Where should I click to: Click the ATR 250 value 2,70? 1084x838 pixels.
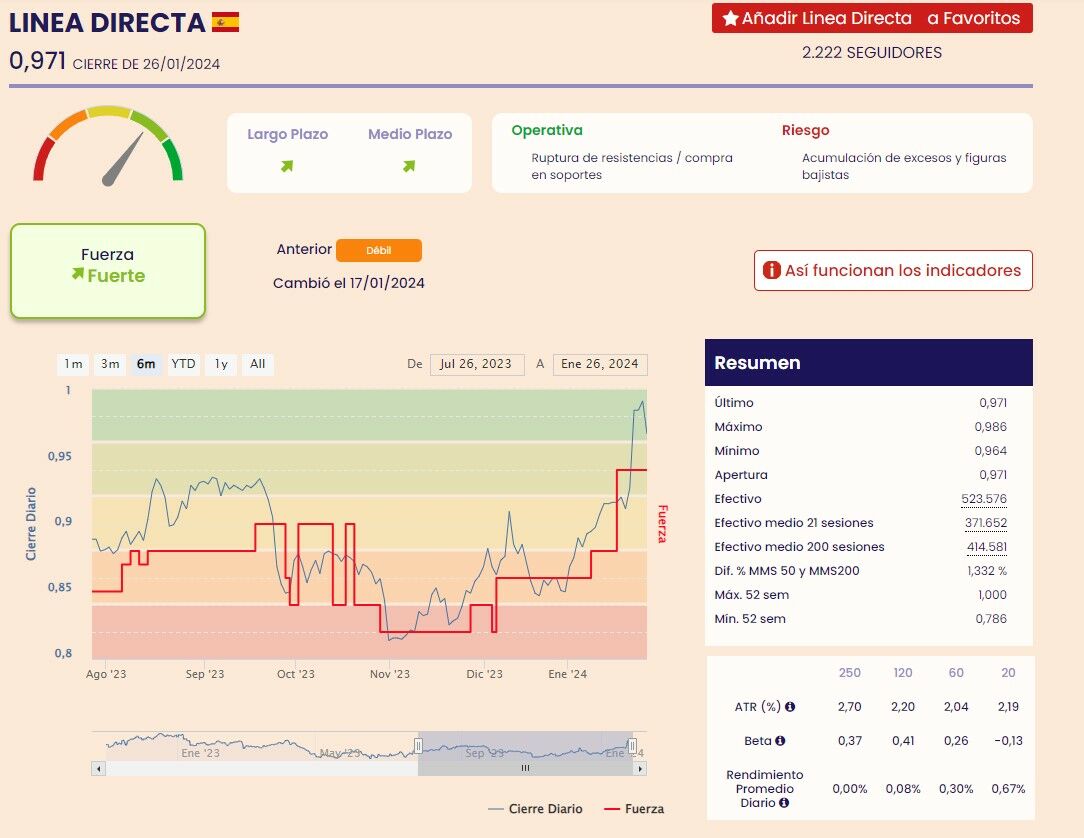pos(850,707)
